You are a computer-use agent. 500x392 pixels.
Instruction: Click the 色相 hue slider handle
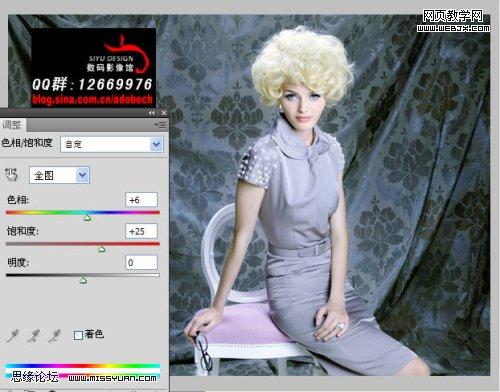click(x=87, y=218)
